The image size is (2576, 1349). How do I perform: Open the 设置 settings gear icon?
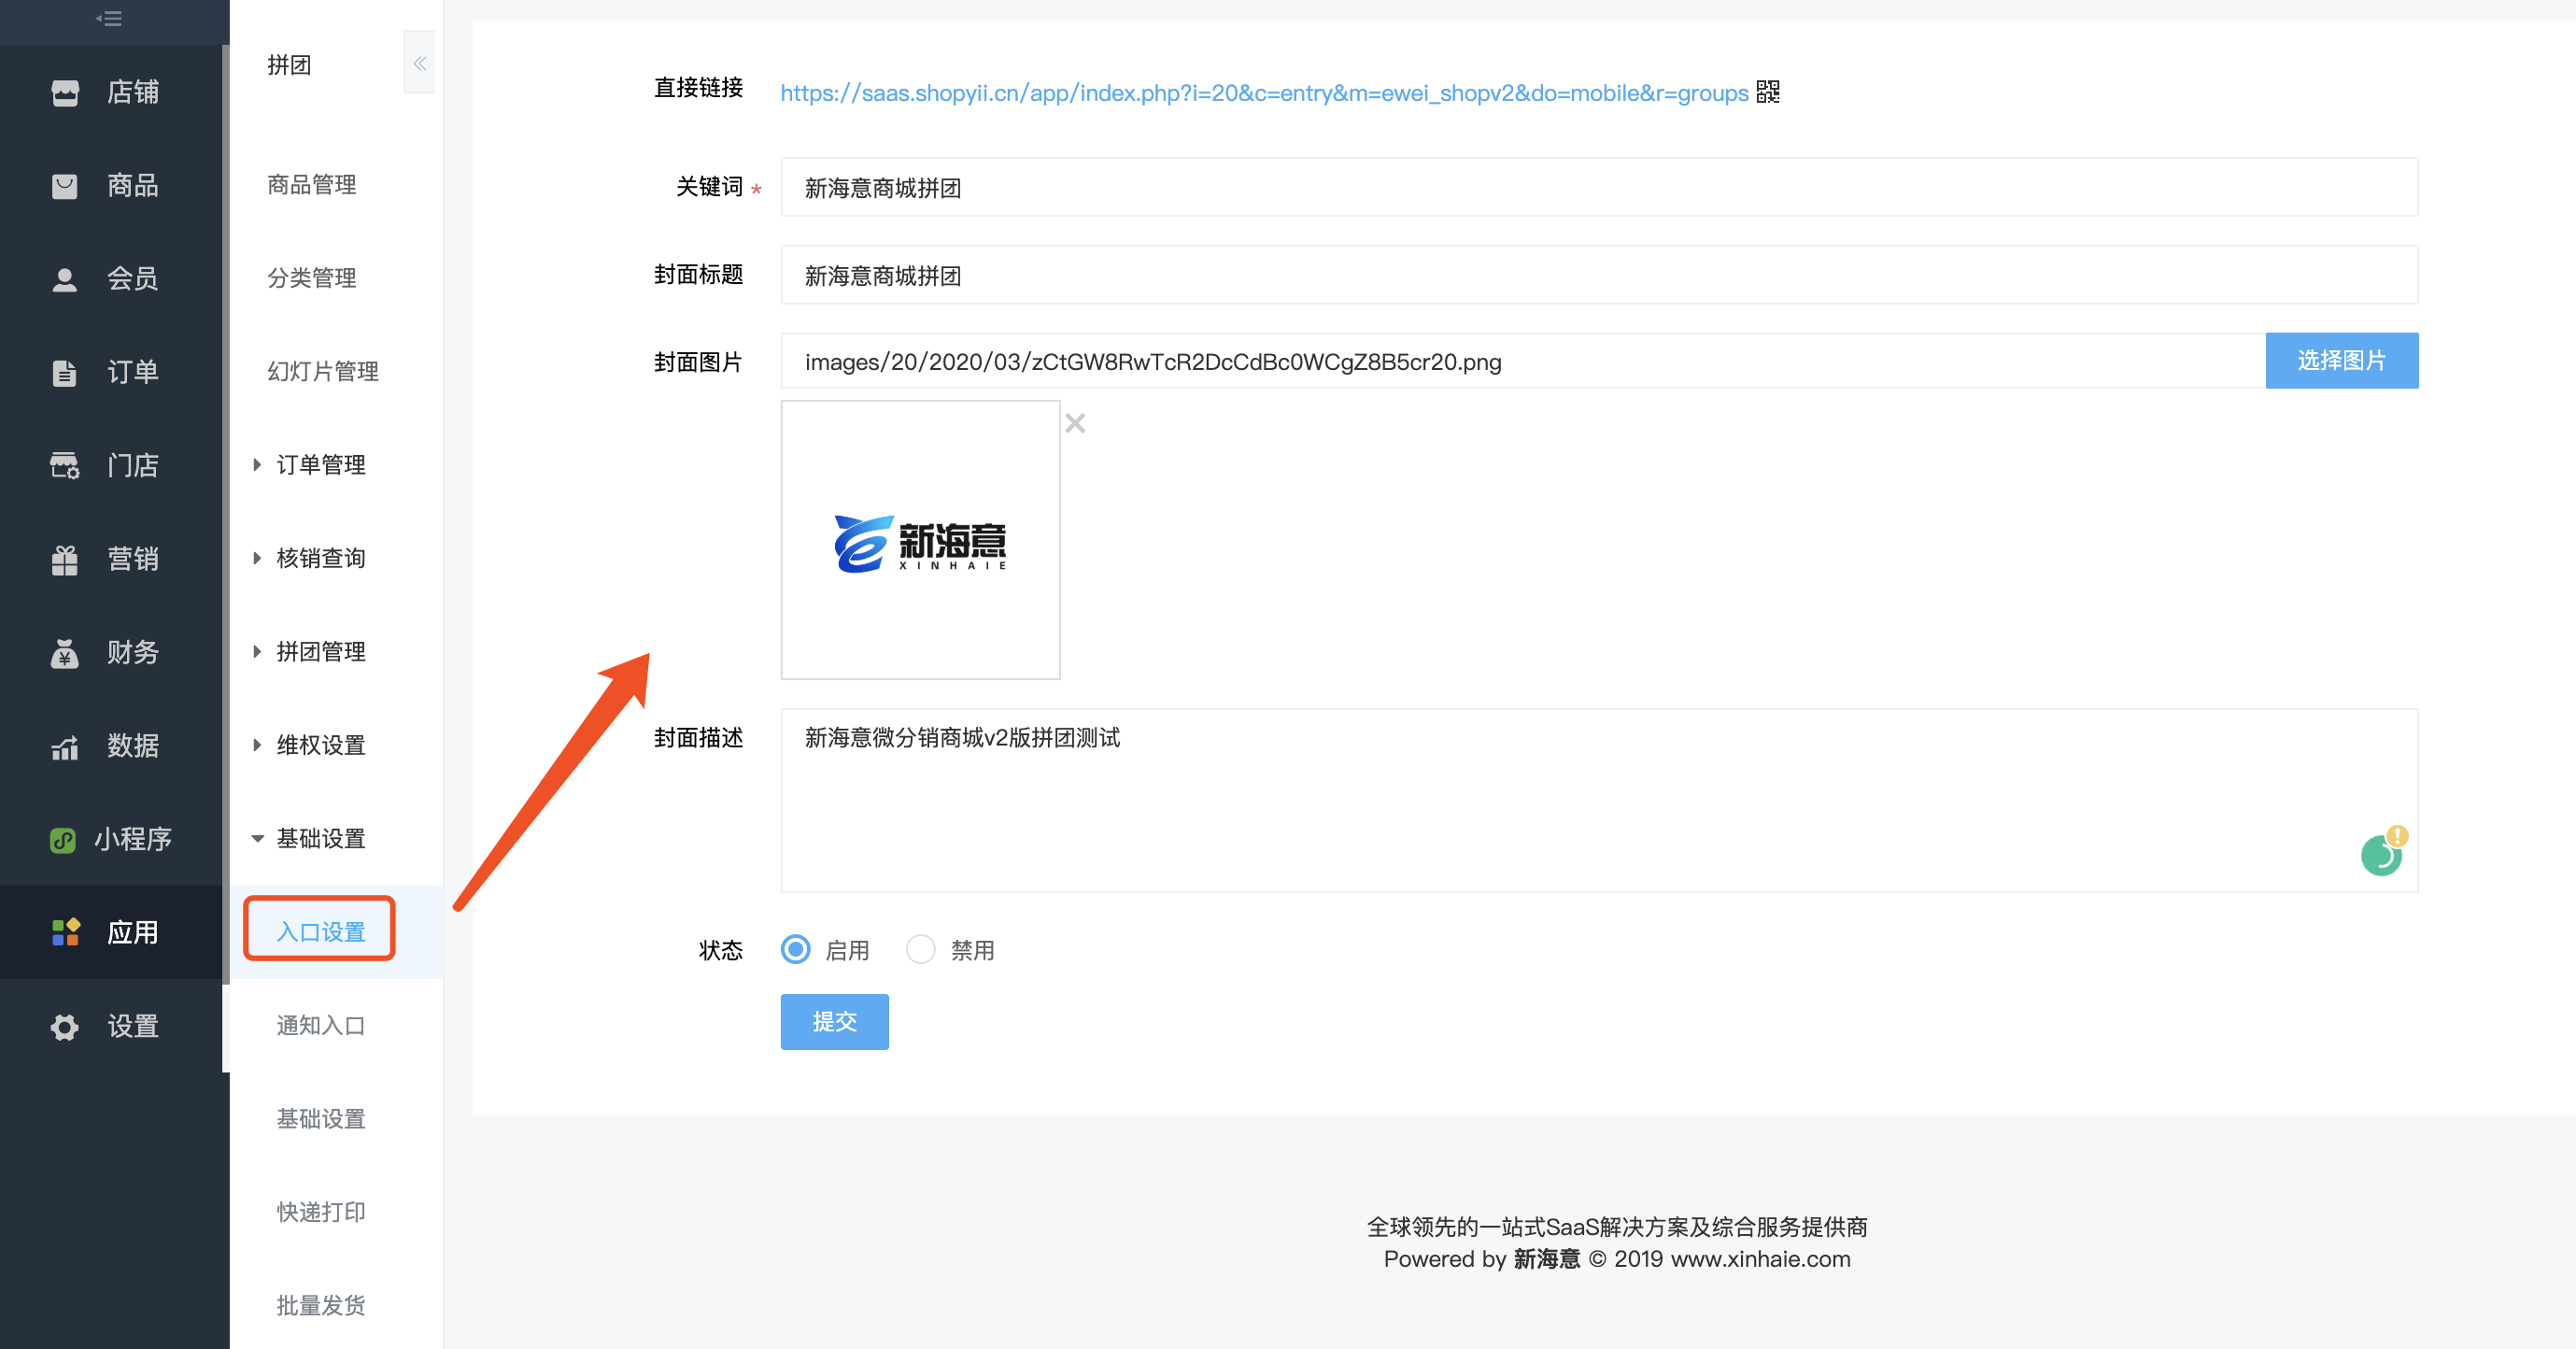[65, 1026]
